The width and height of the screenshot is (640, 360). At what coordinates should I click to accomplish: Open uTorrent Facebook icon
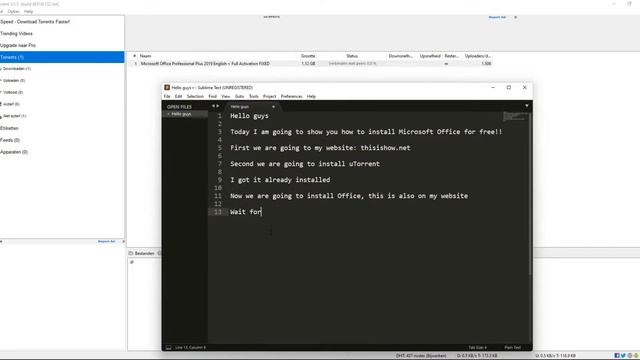[617, 356]
